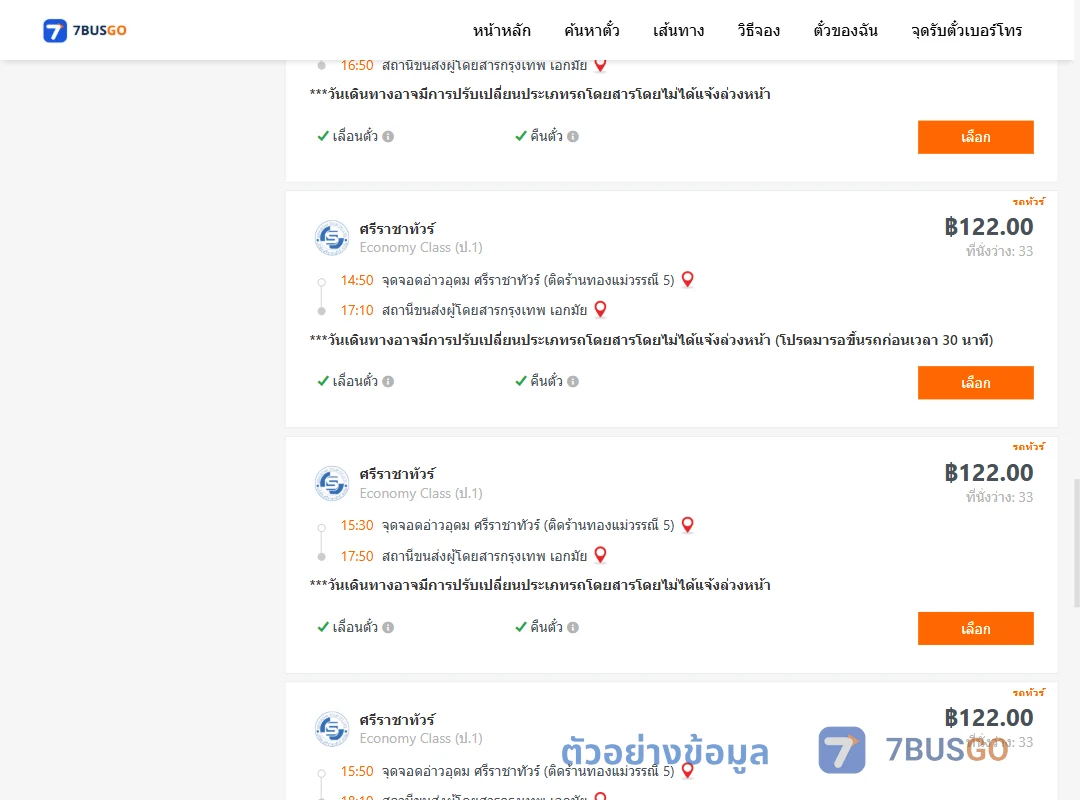
Task: Click map pin for 17:50 Ekkamai arrival
Action: pos(601,555)
